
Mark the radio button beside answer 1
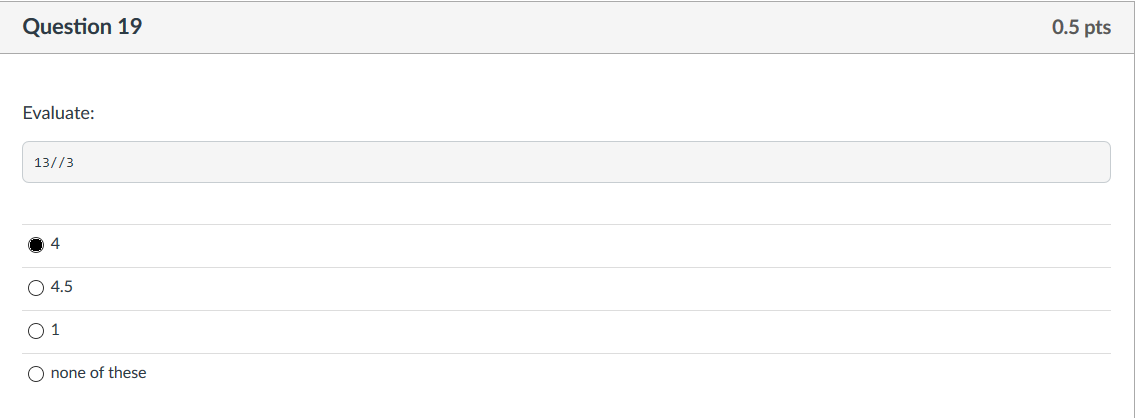[x=36, y=331]
